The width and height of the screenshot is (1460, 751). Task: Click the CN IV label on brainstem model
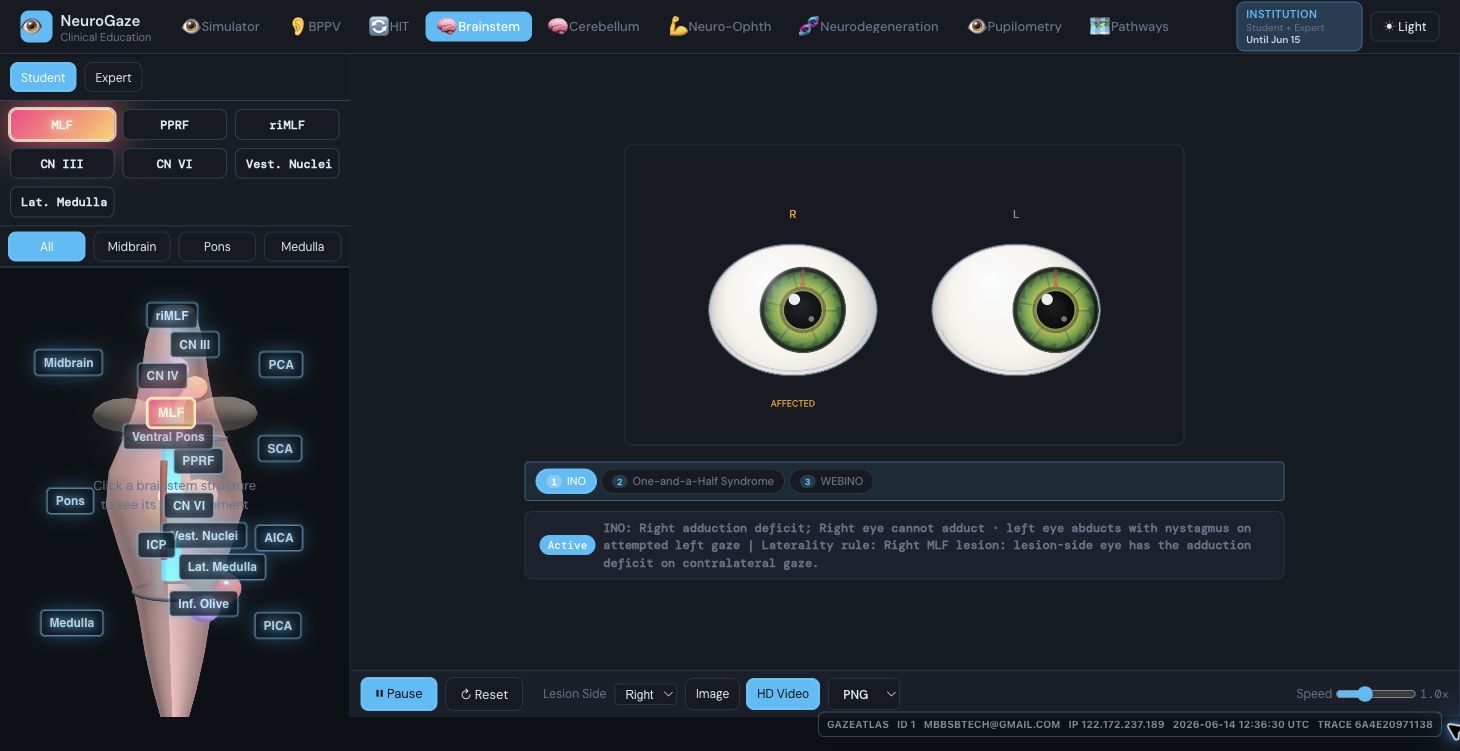162,376
